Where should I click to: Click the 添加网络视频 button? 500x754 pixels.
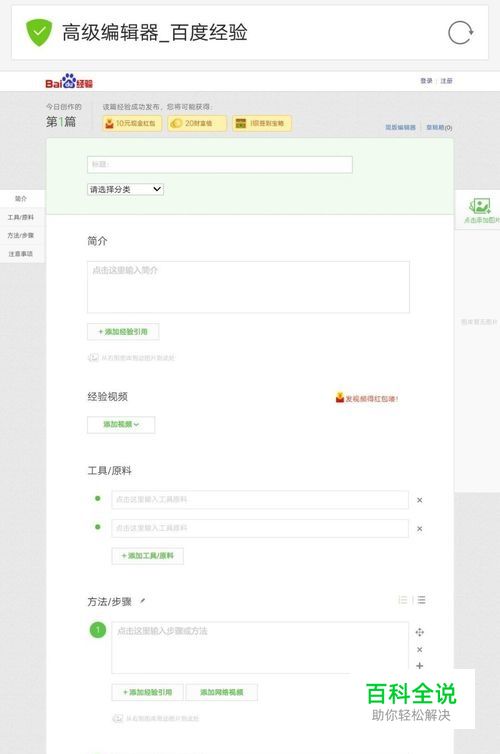click(222, 692)
